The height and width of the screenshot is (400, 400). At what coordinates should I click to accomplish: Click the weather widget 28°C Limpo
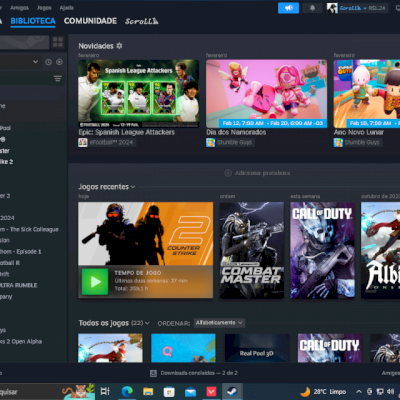coord(323,392)
